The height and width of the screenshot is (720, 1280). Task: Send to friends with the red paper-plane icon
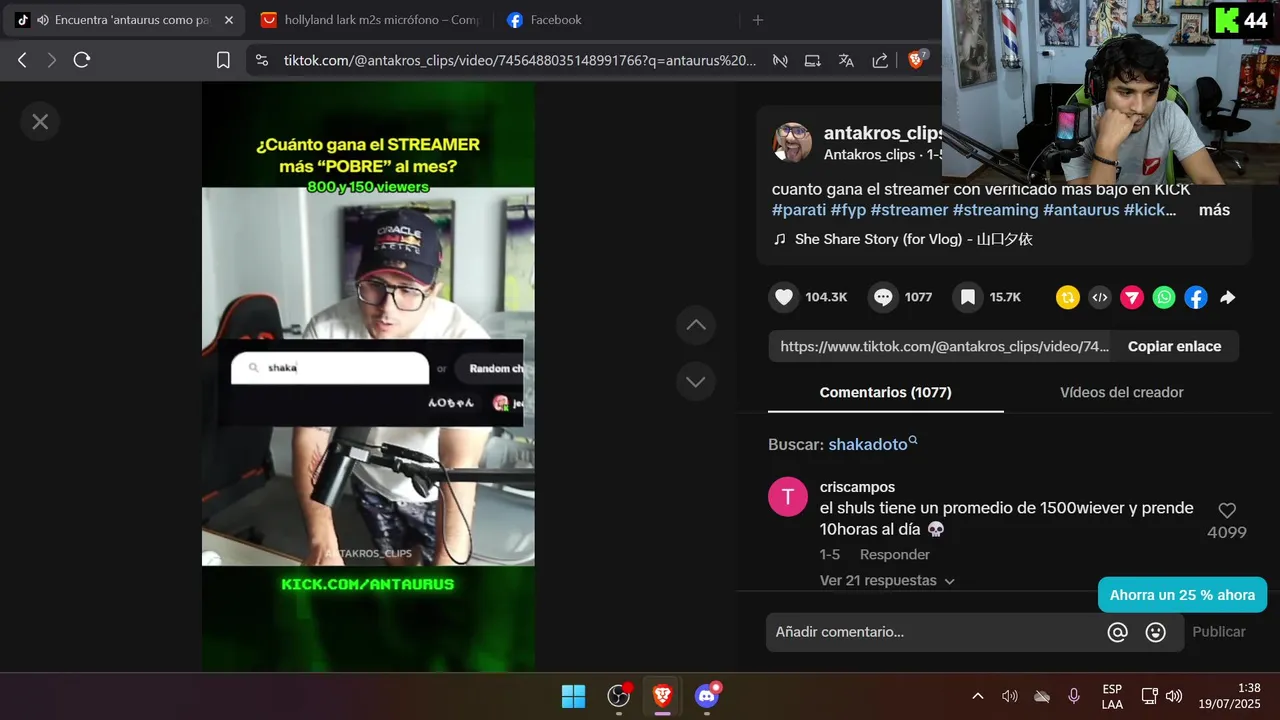click(1132, 297)
